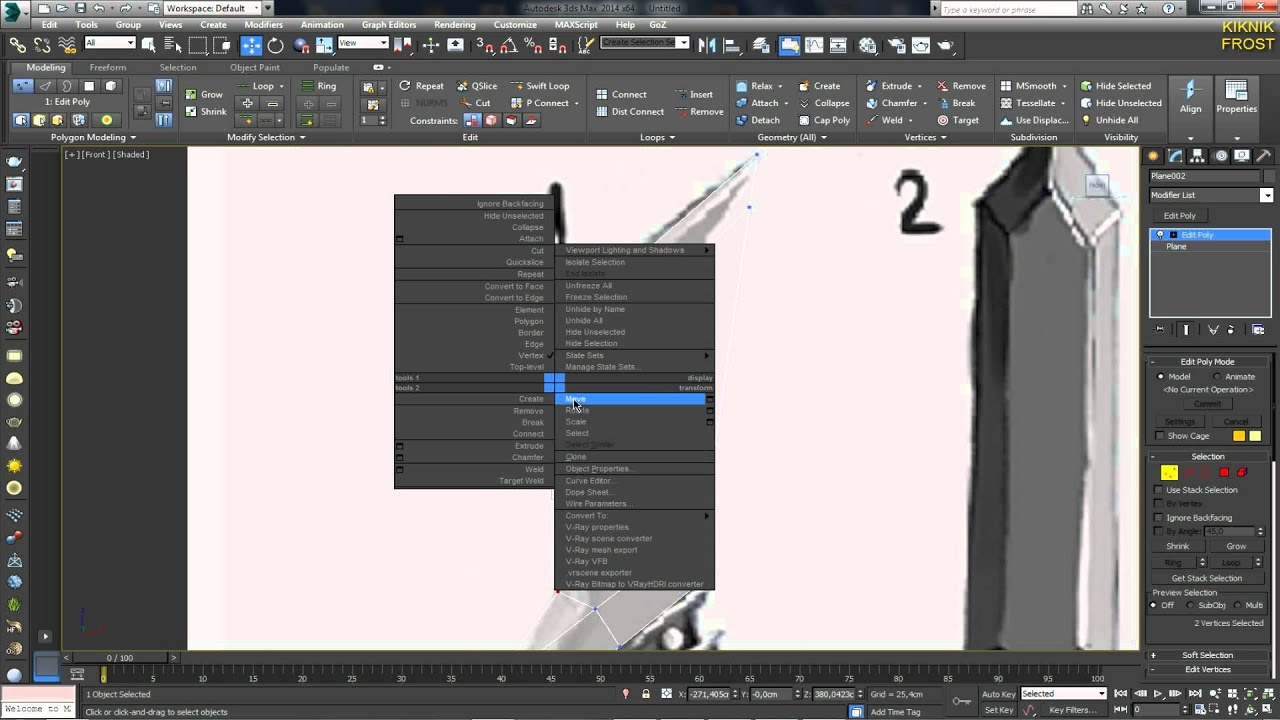Open the Hierarchy command panel tab
Screen dimensions: 1280x720
coord(1199,156)
